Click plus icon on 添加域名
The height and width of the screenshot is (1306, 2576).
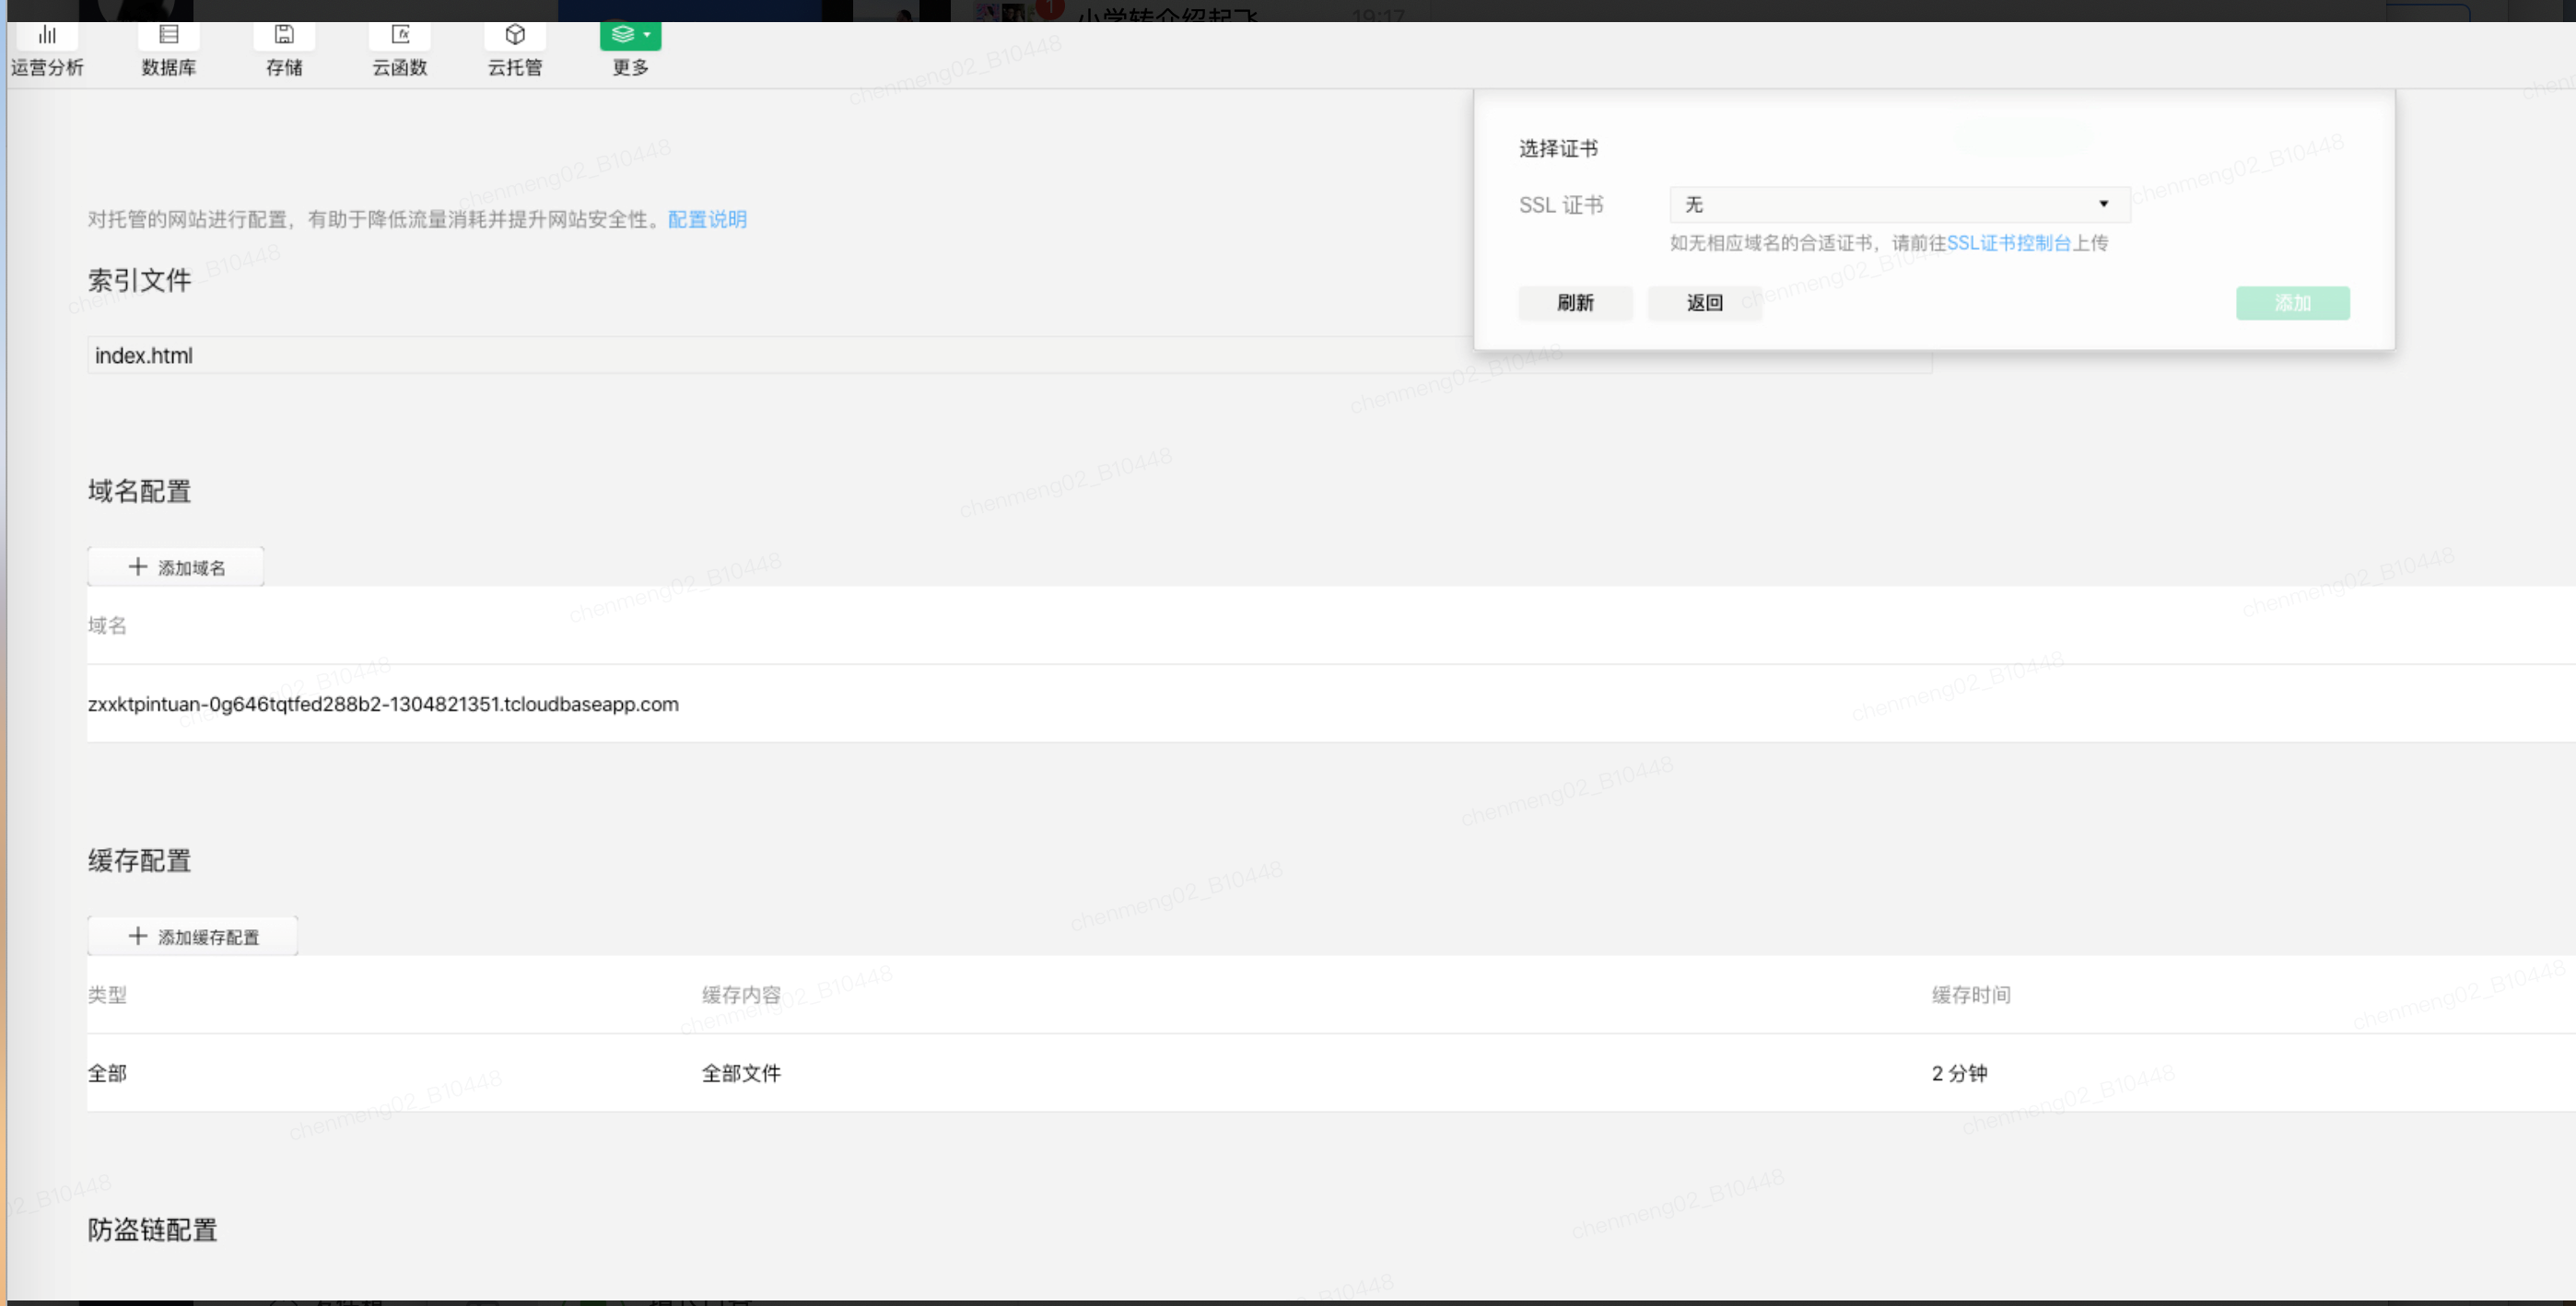point(138,567)
